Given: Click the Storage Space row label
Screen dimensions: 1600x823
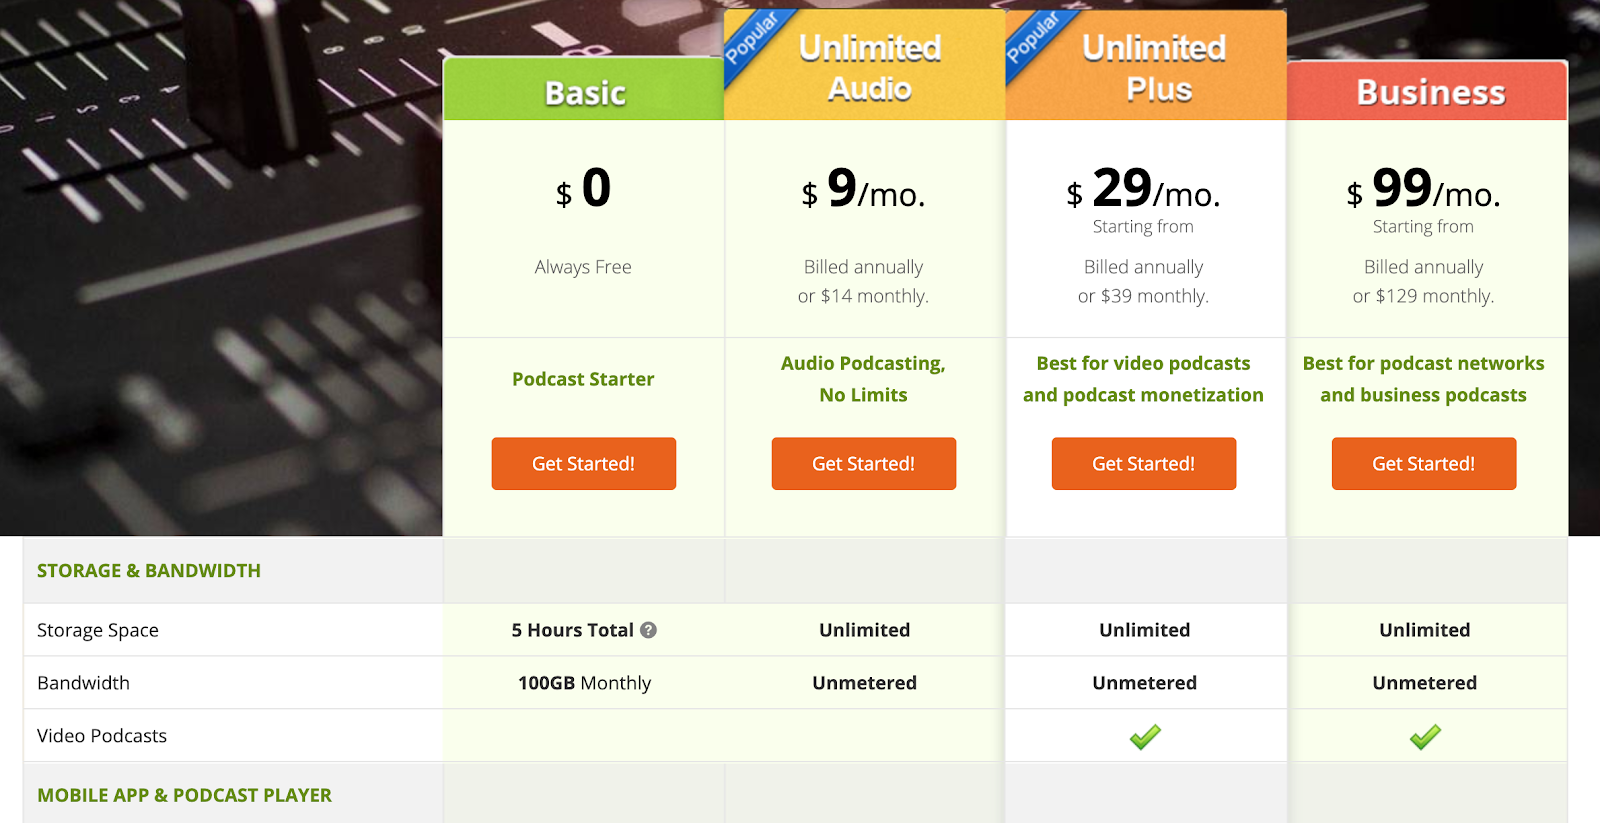Looking at the screenshot, I should pos(98,630).
